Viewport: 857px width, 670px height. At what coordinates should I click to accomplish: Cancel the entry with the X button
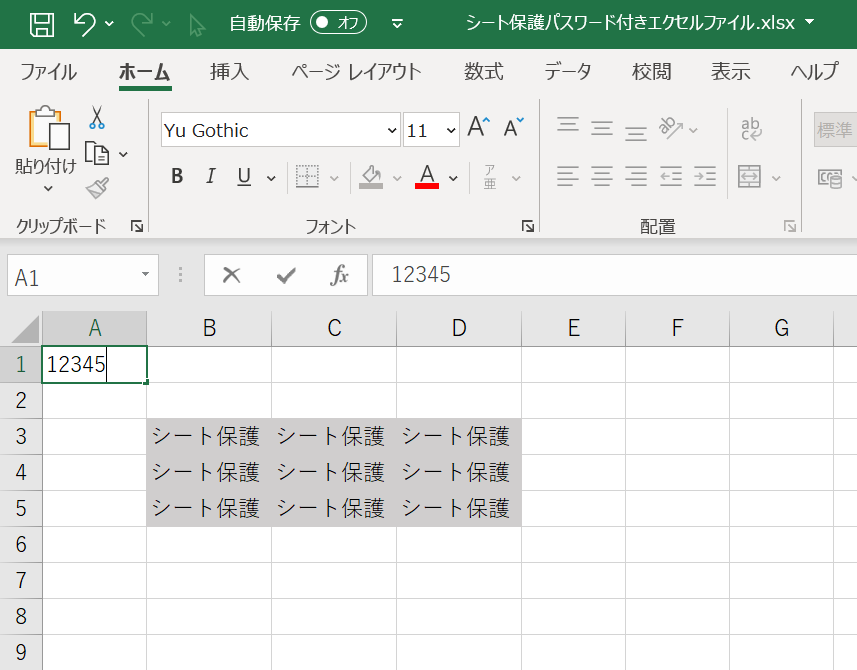tap(232, 275)
